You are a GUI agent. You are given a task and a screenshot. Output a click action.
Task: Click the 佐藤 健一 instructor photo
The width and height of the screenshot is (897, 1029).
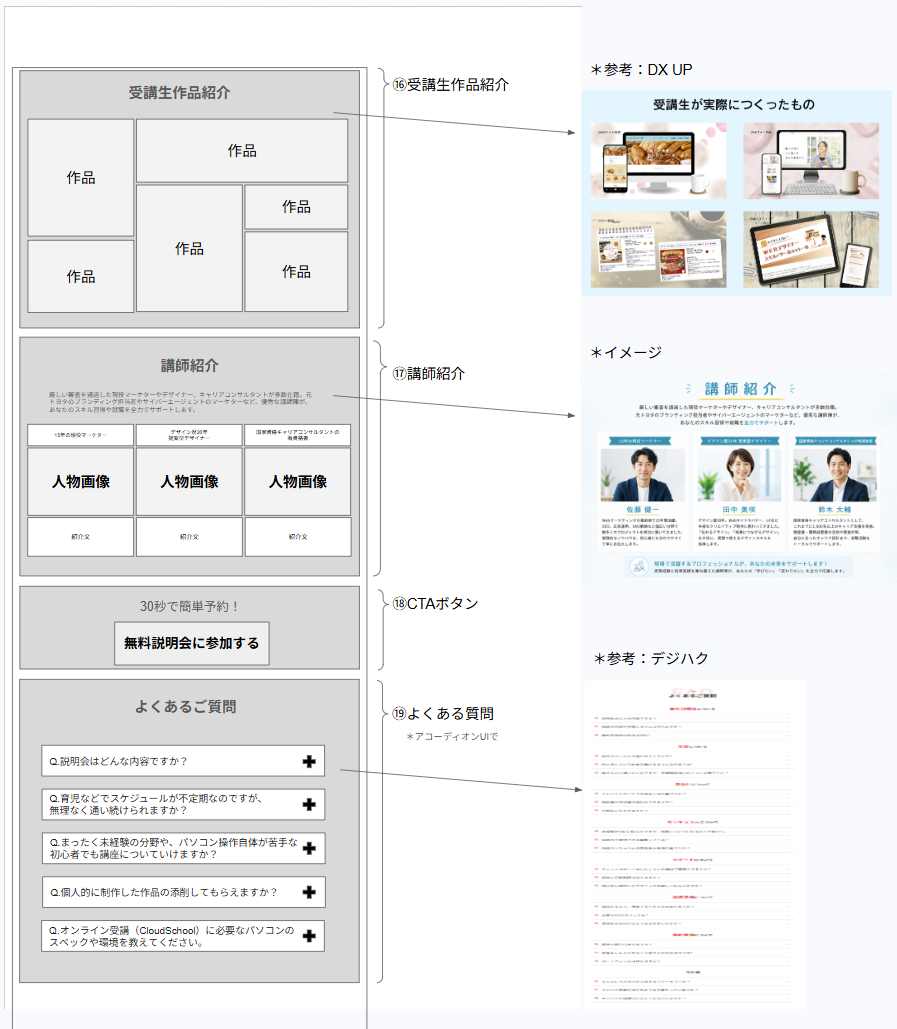point(642,474)
